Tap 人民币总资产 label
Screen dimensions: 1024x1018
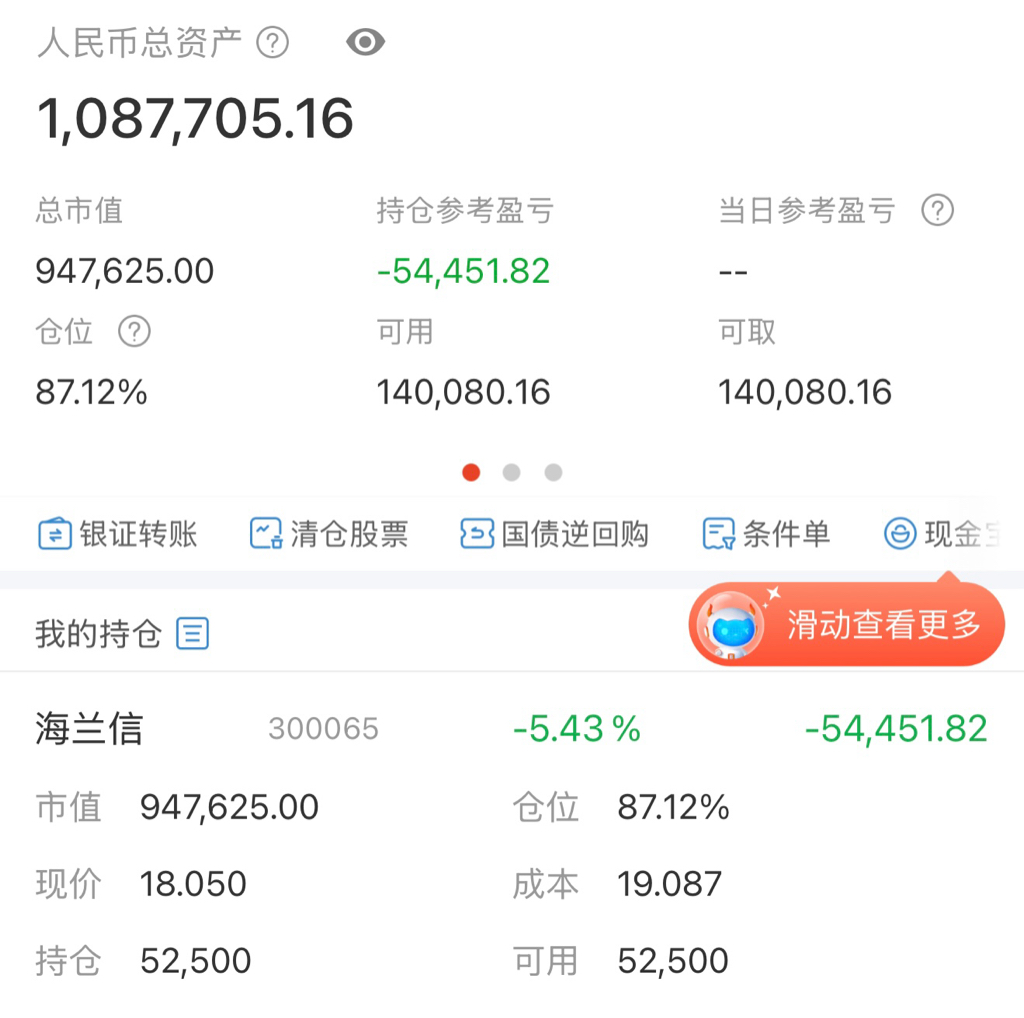(x=140, y=43)
